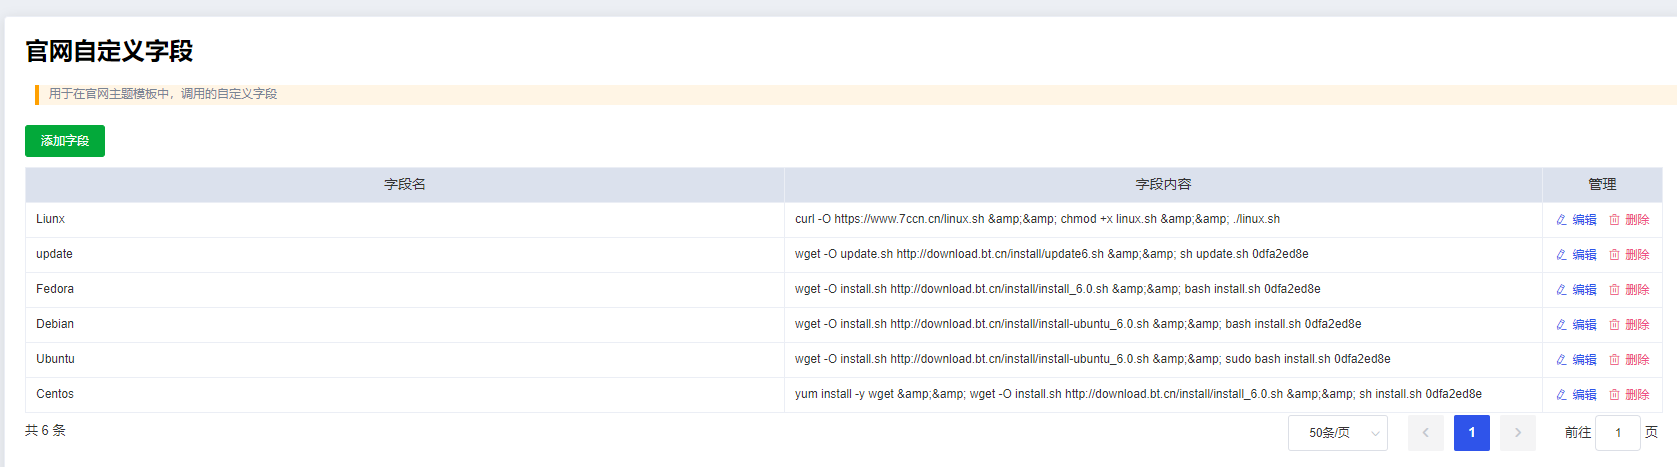Select the Liunx field name cell

pyautogui.click(x=405, y=220)
